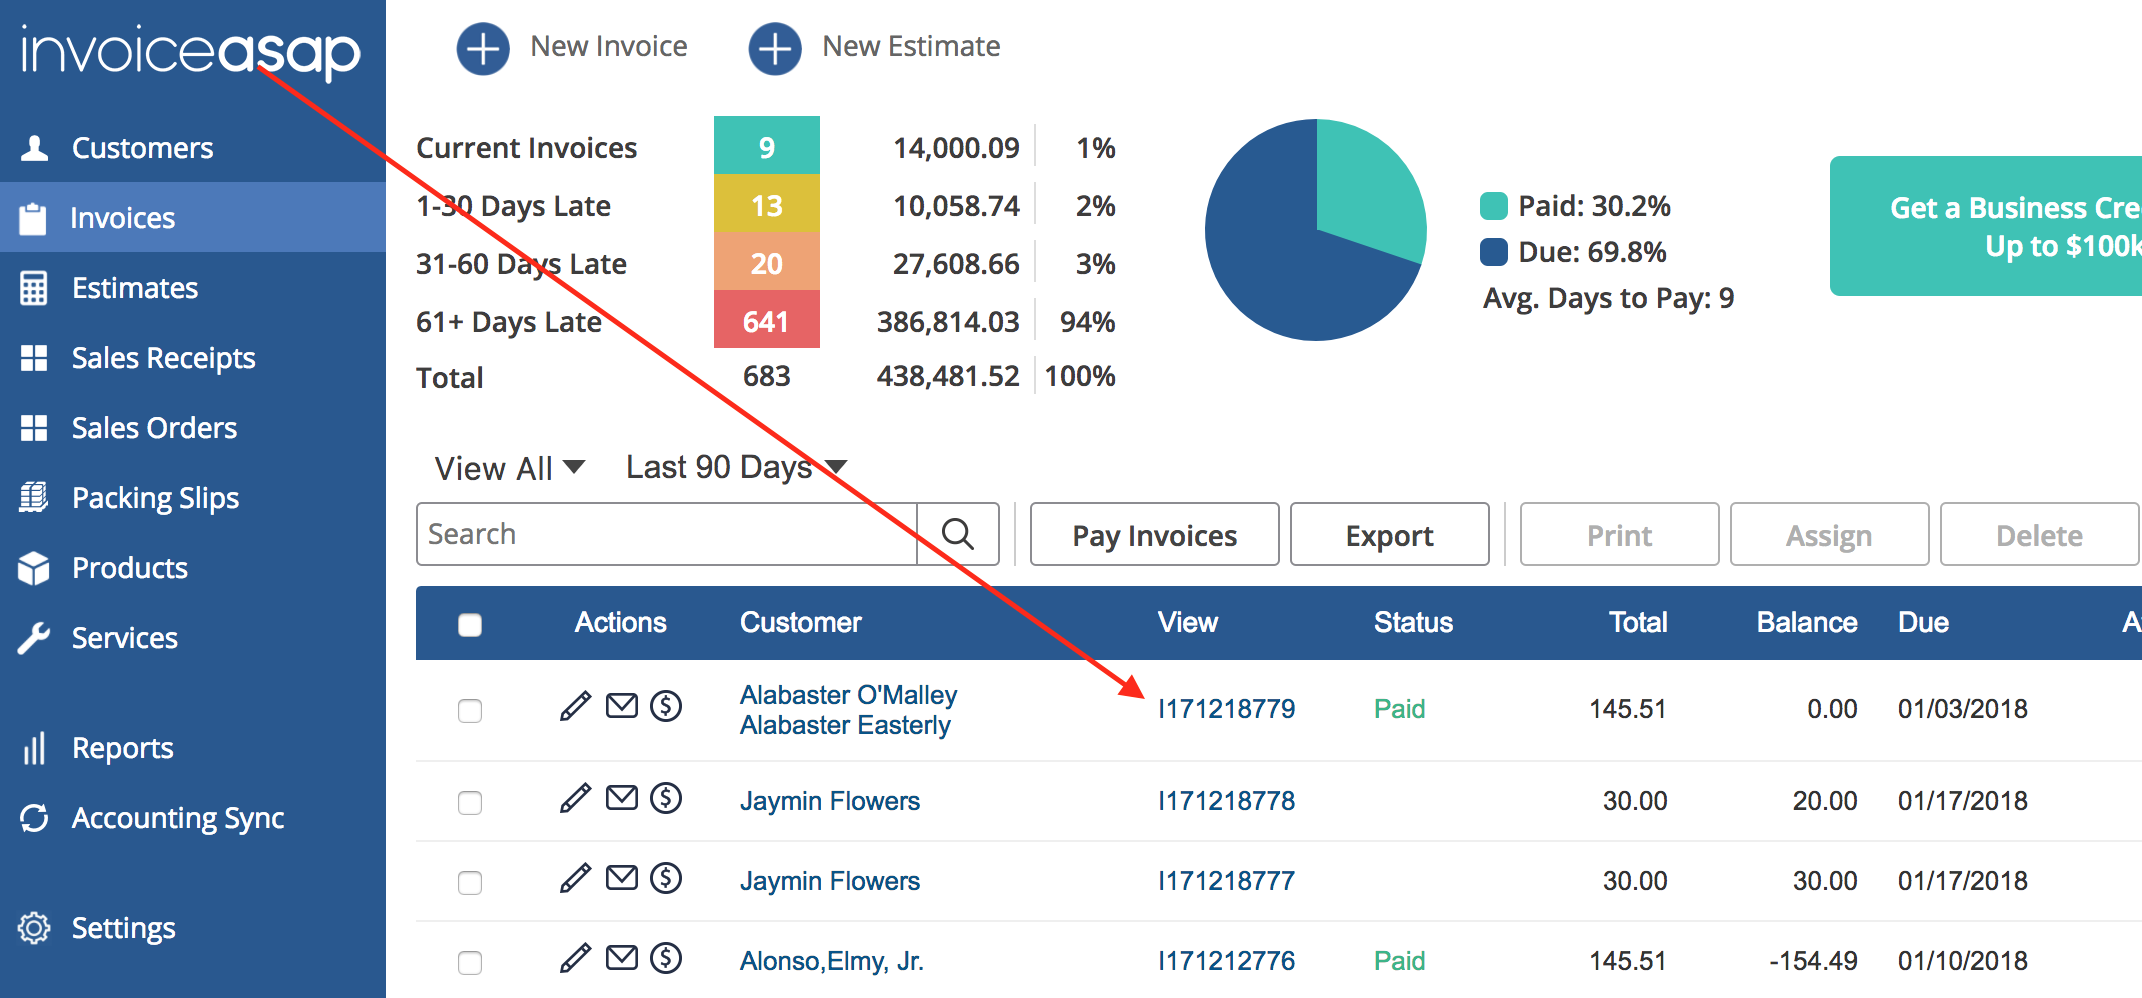The image size is (2142, 998).
Task: Click the Accounting Sync icon
Action: [x=34, y=817]
